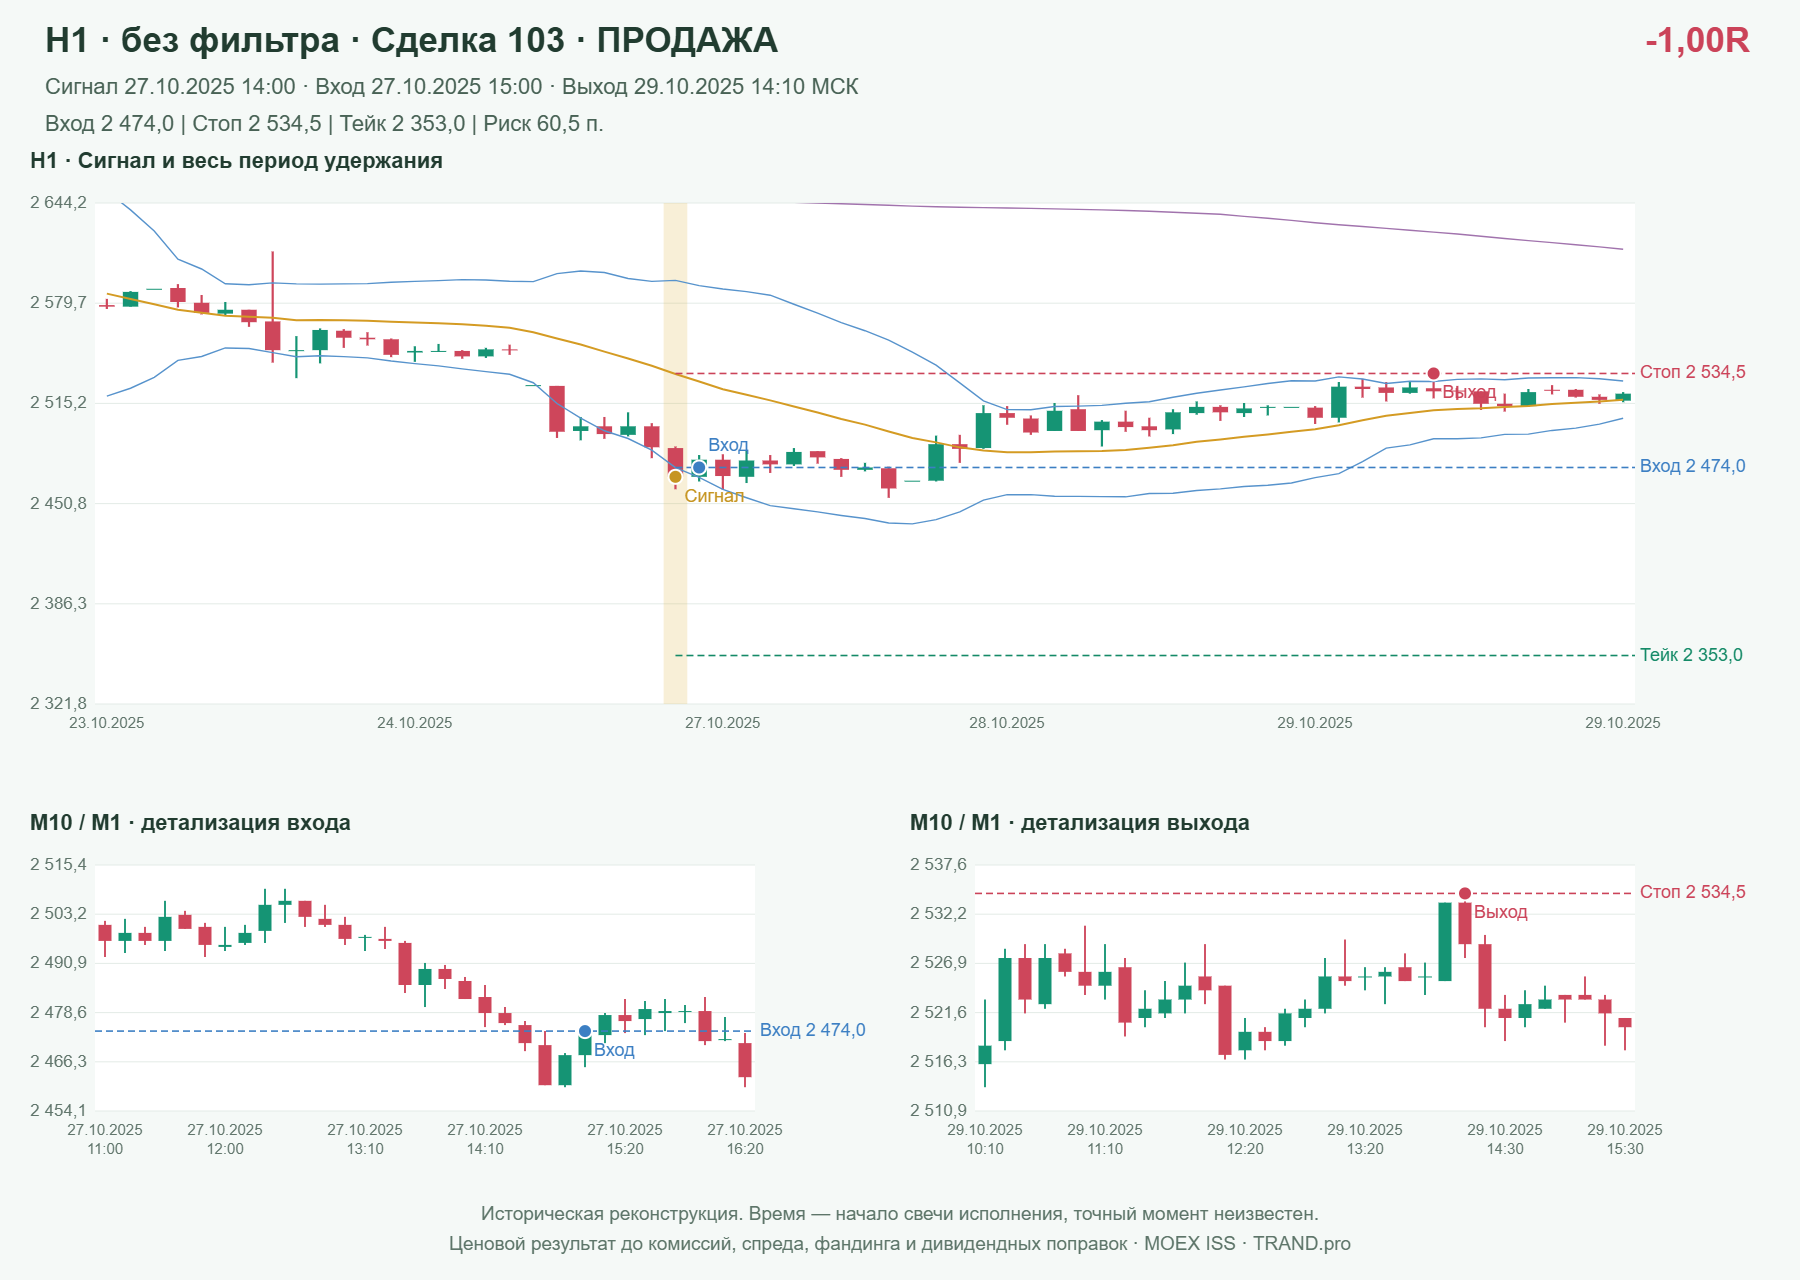Click heading 'H1 · Сигнал и весь период удержания'
Image resolution: width=1800 pixels, height=1280 pixels.
(236, 161)
